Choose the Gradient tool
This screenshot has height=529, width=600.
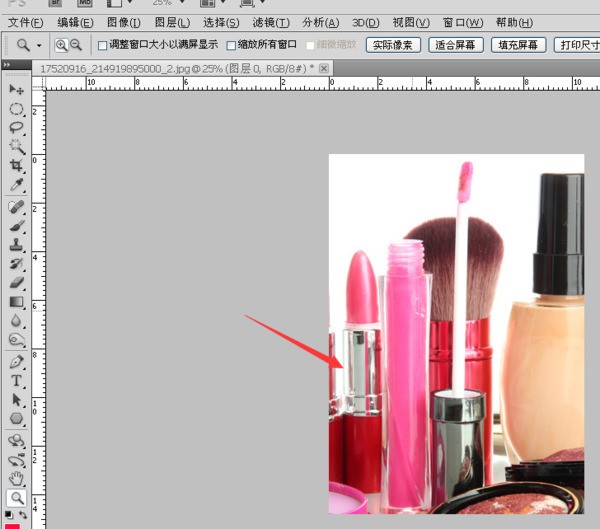tap(17, 302)
